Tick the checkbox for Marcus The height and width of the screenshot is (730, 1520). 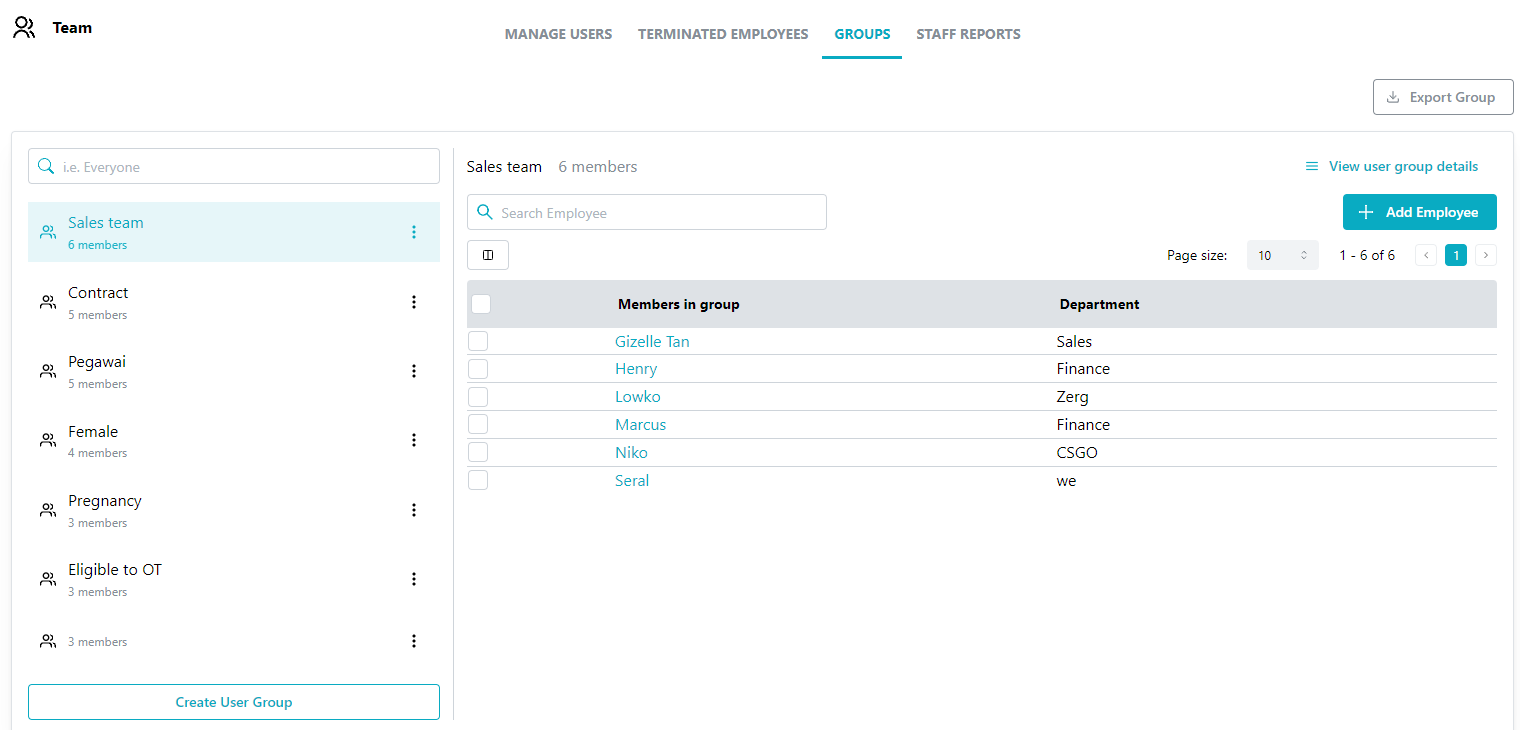coord(478,424)
